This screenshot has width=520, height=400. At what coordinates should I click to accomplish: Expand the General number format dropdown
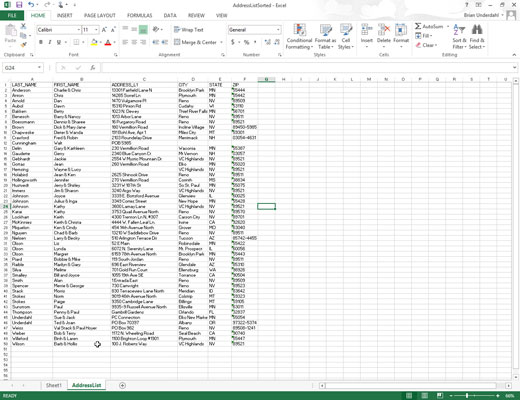pyautogui.click(x=278, y=30)
